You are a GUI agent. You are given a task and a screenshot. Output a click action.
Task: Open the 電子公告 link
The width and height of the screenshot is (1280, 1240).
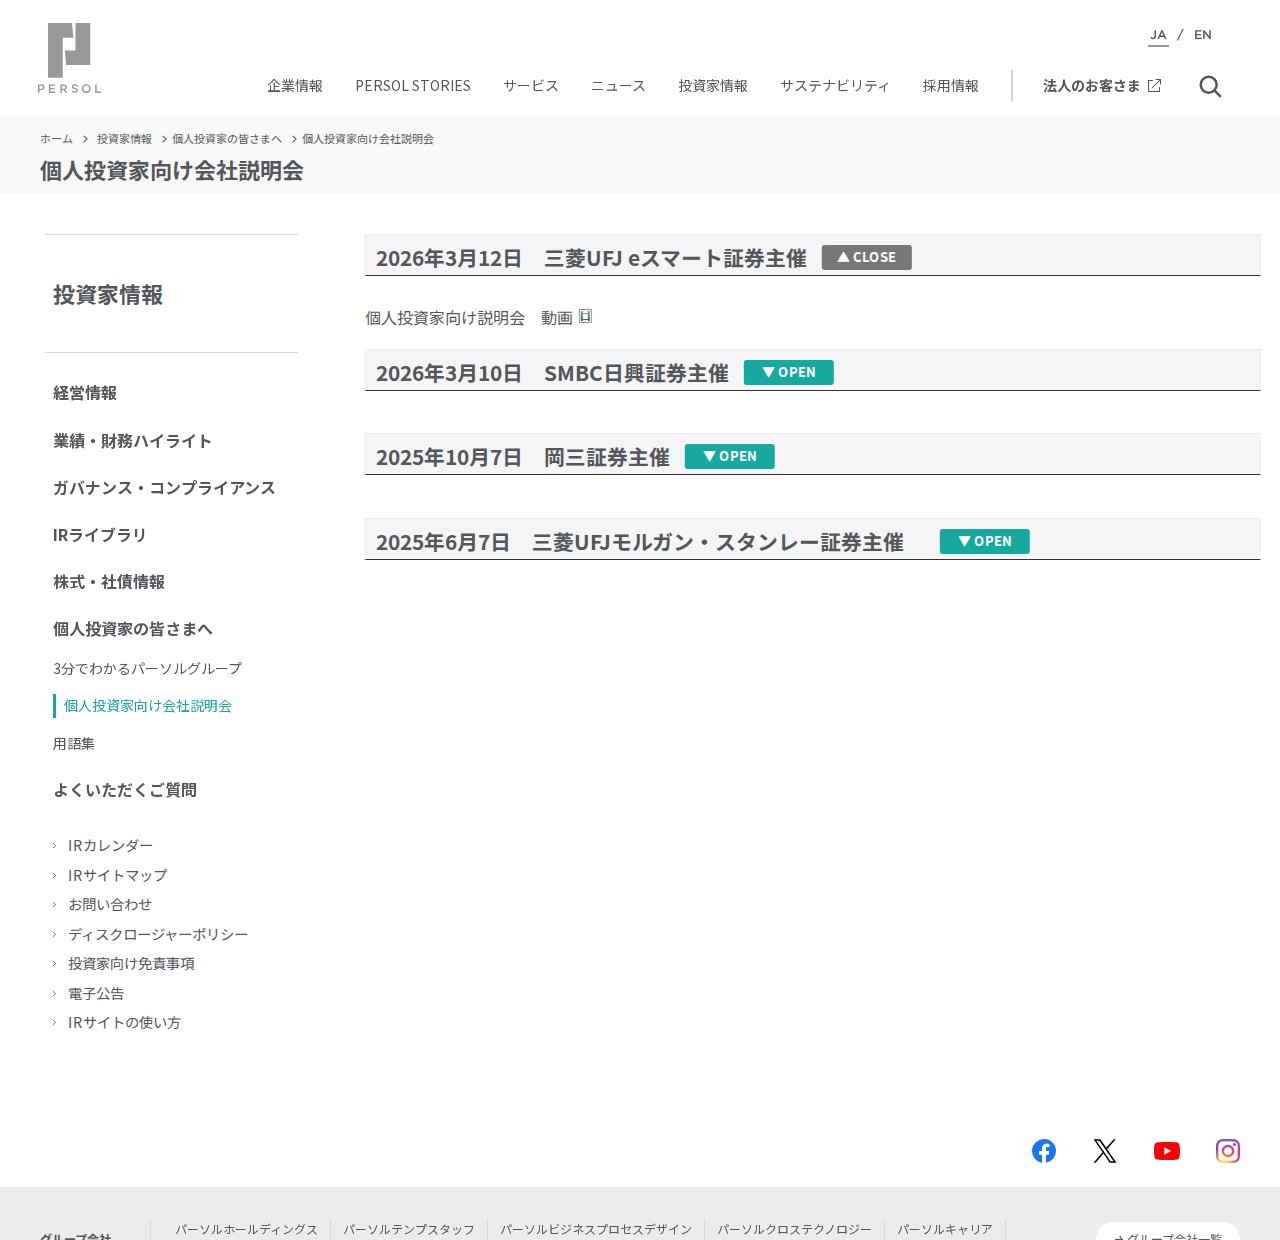point(96,994)
